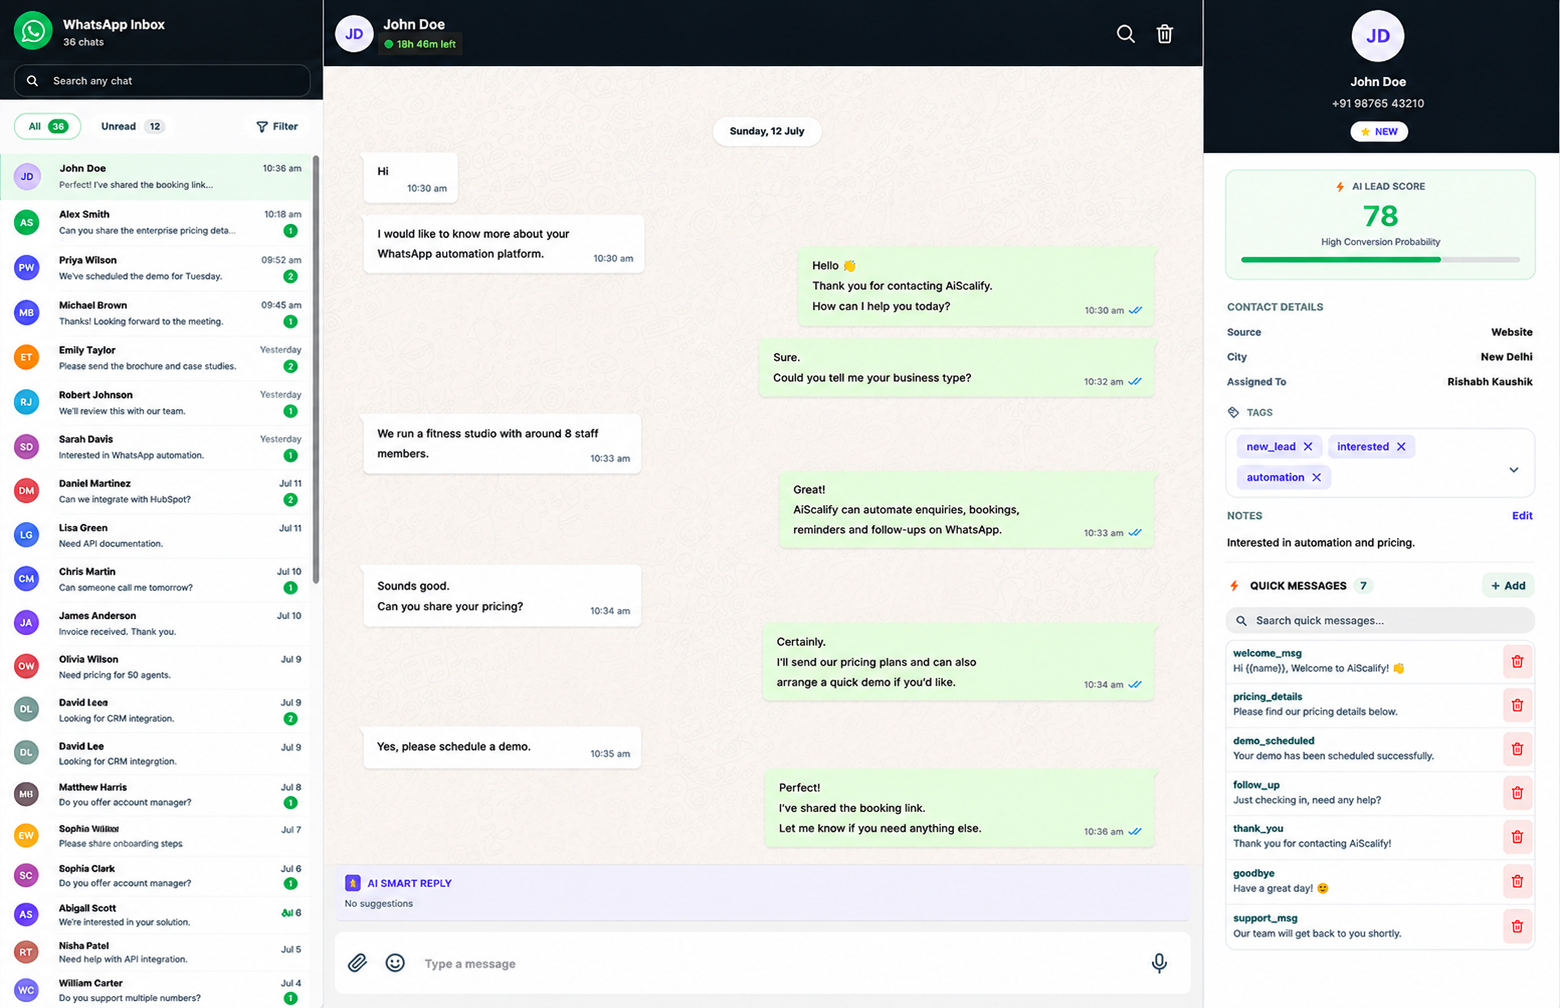This screenshot has height=1008, width=1560.
Task: Open the Abigail Scott chat
Action: (157, 915)
